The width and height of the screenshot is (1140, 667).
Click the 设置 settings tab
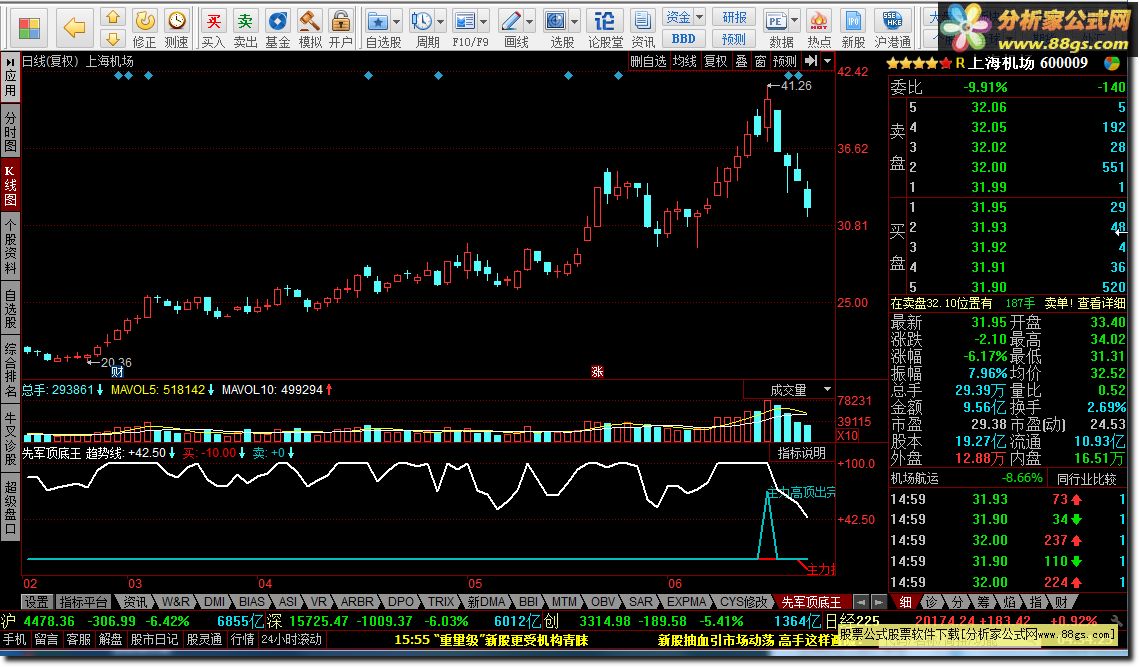36,602
